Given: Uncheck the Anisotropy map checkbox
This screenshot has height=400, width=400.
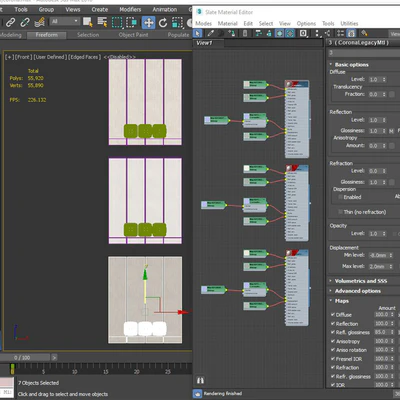Looking at the screenshot, I should coord(333,341).
